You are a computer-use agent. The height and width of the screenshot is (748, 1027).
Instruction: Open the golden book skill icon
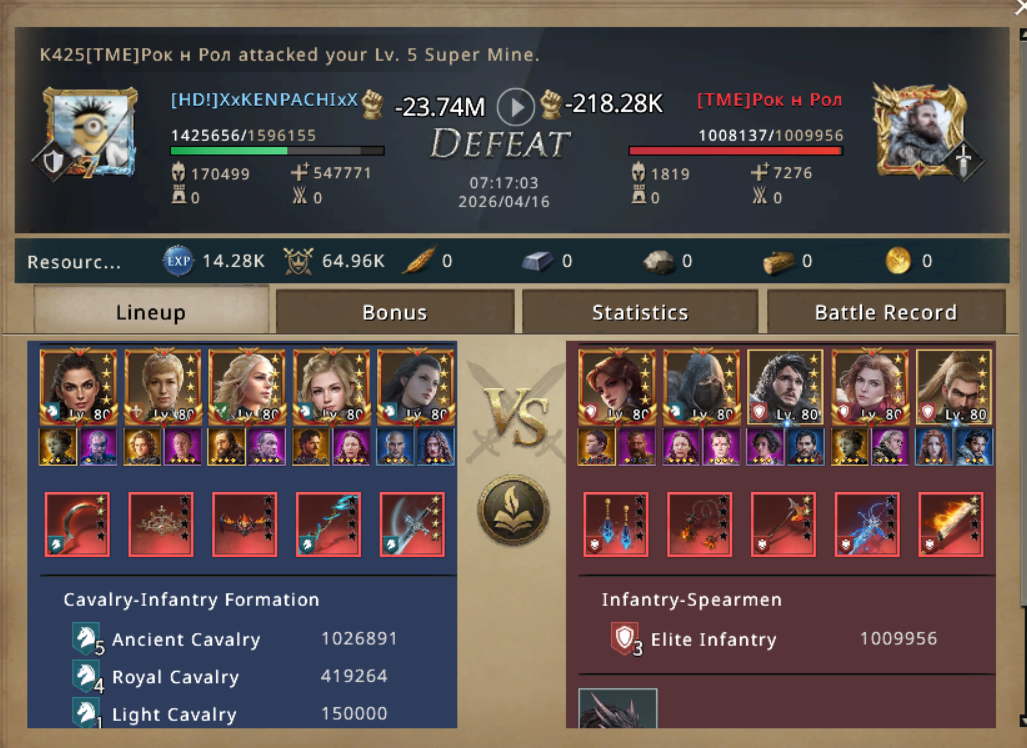514,510
